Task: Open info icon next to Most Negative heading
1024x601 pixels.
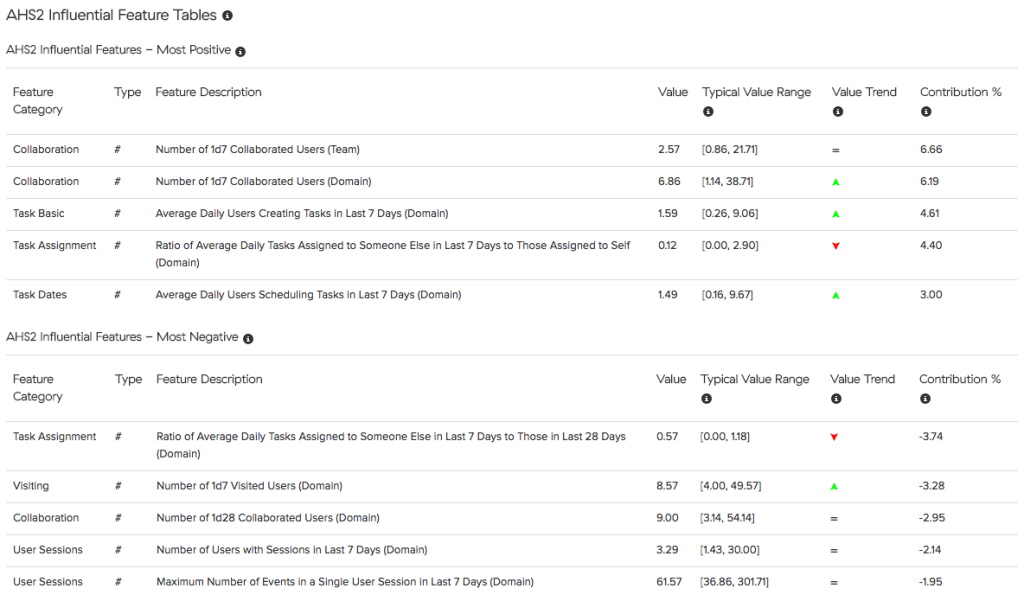Action: coord(248,338)
